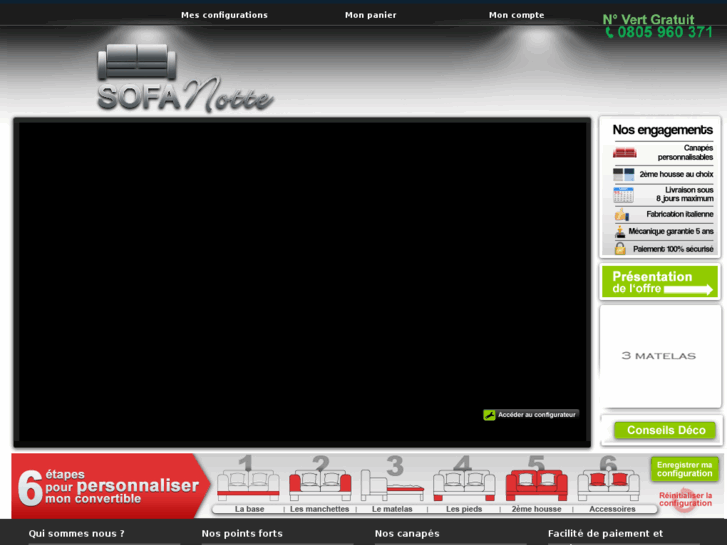Click Enregistrer ma configuration button

coord(684,469)
